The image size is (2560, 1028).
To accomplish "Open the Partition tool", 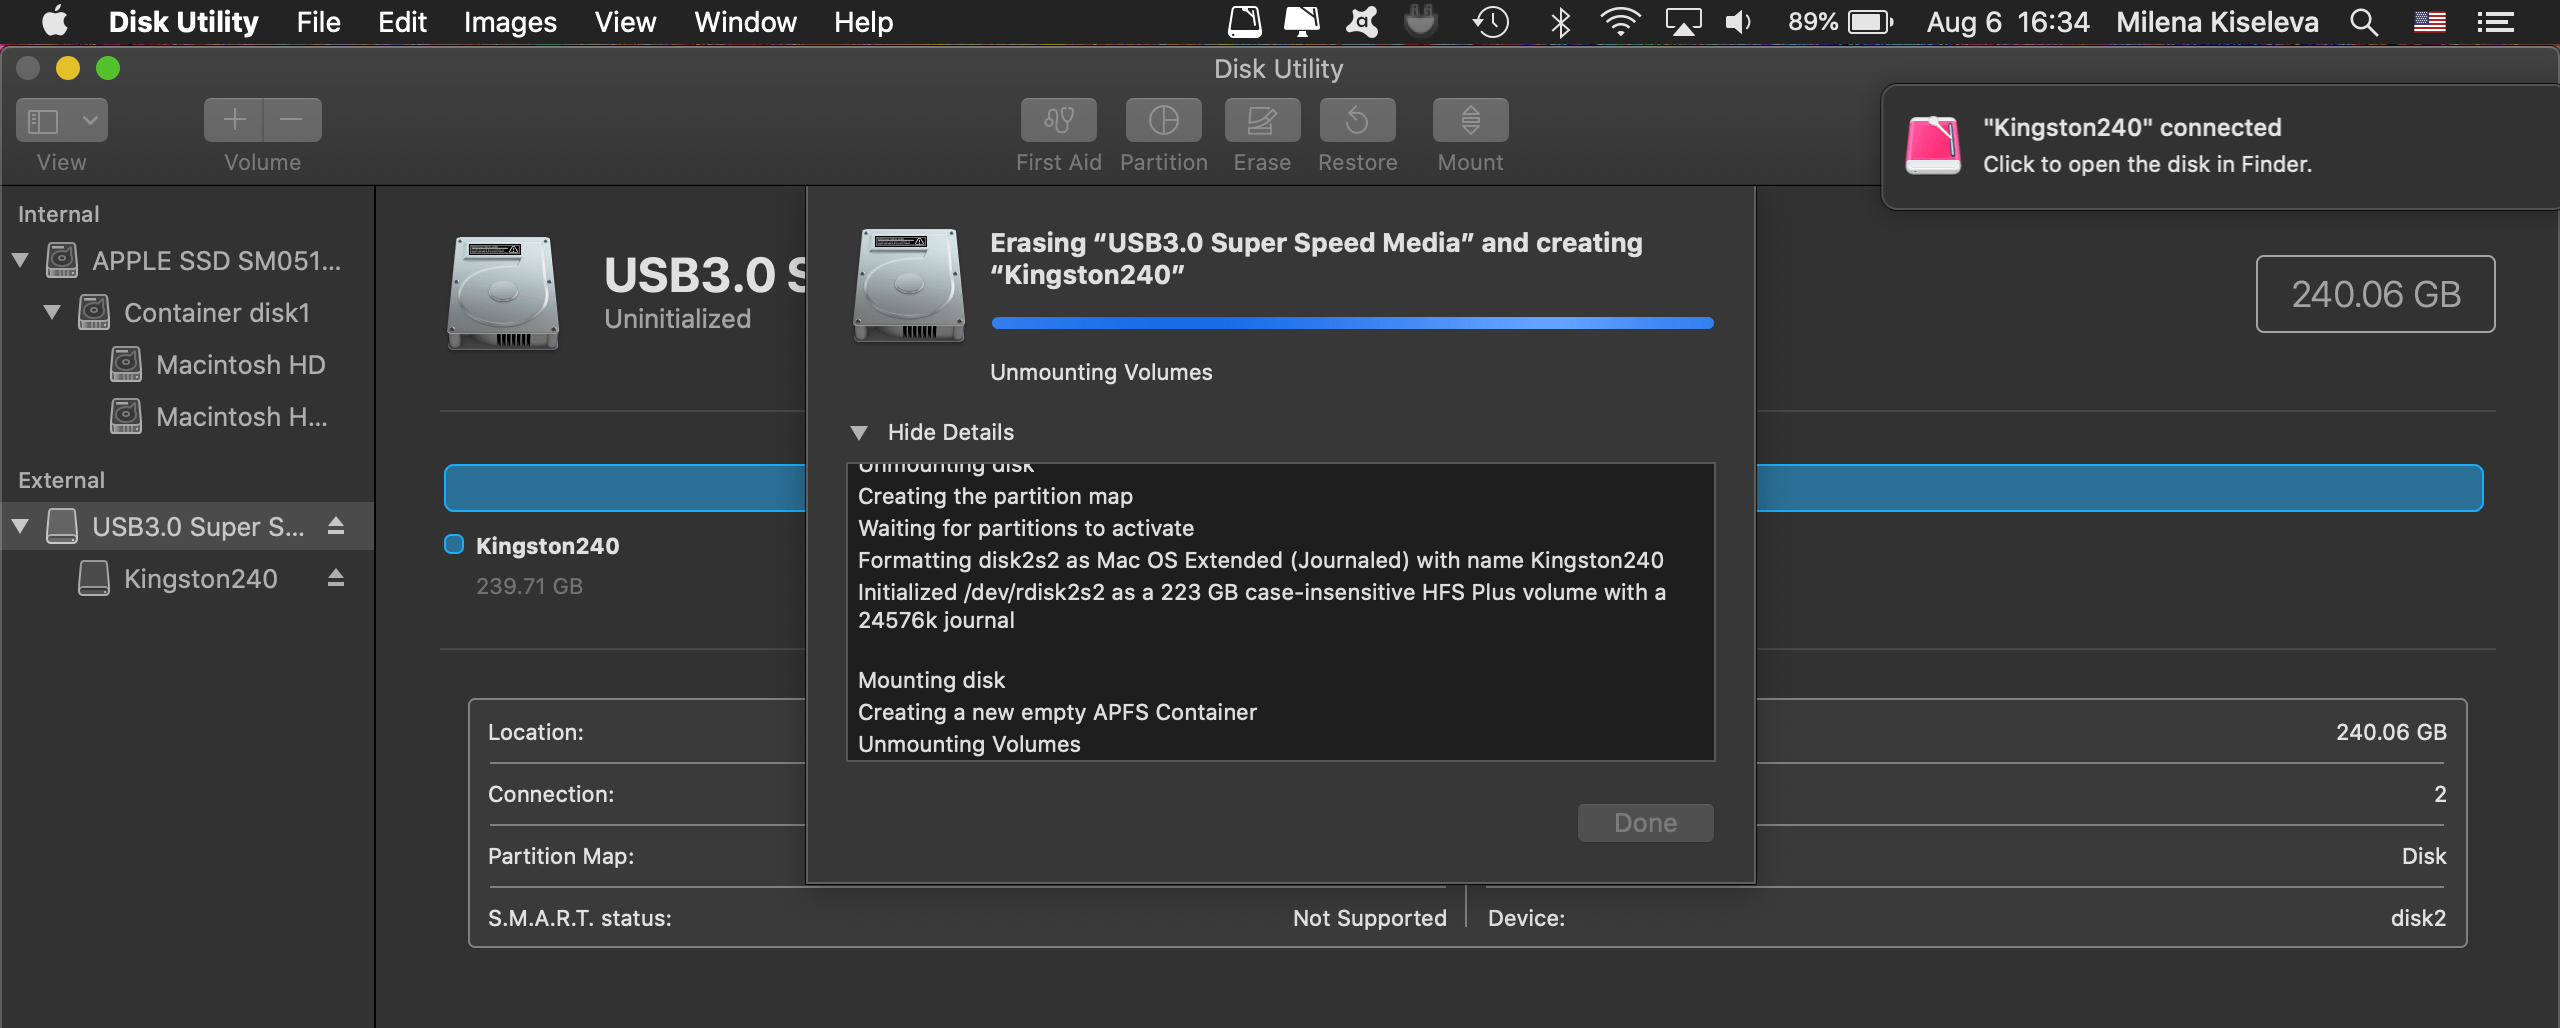I will [1163, 120].
